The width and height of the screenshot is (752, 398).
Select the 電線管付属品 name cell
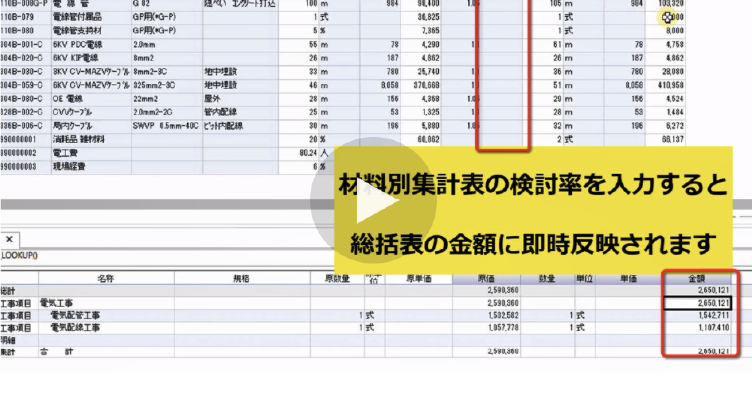tap(91, 17)
